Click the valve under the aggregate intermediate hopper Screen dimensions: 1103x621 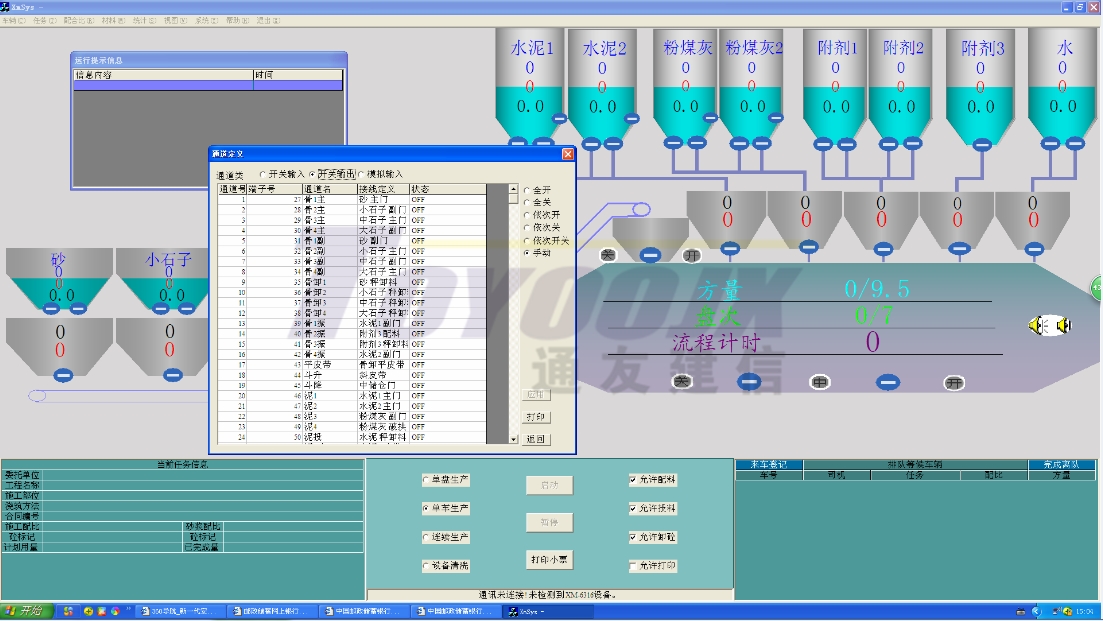click(650, 255)
